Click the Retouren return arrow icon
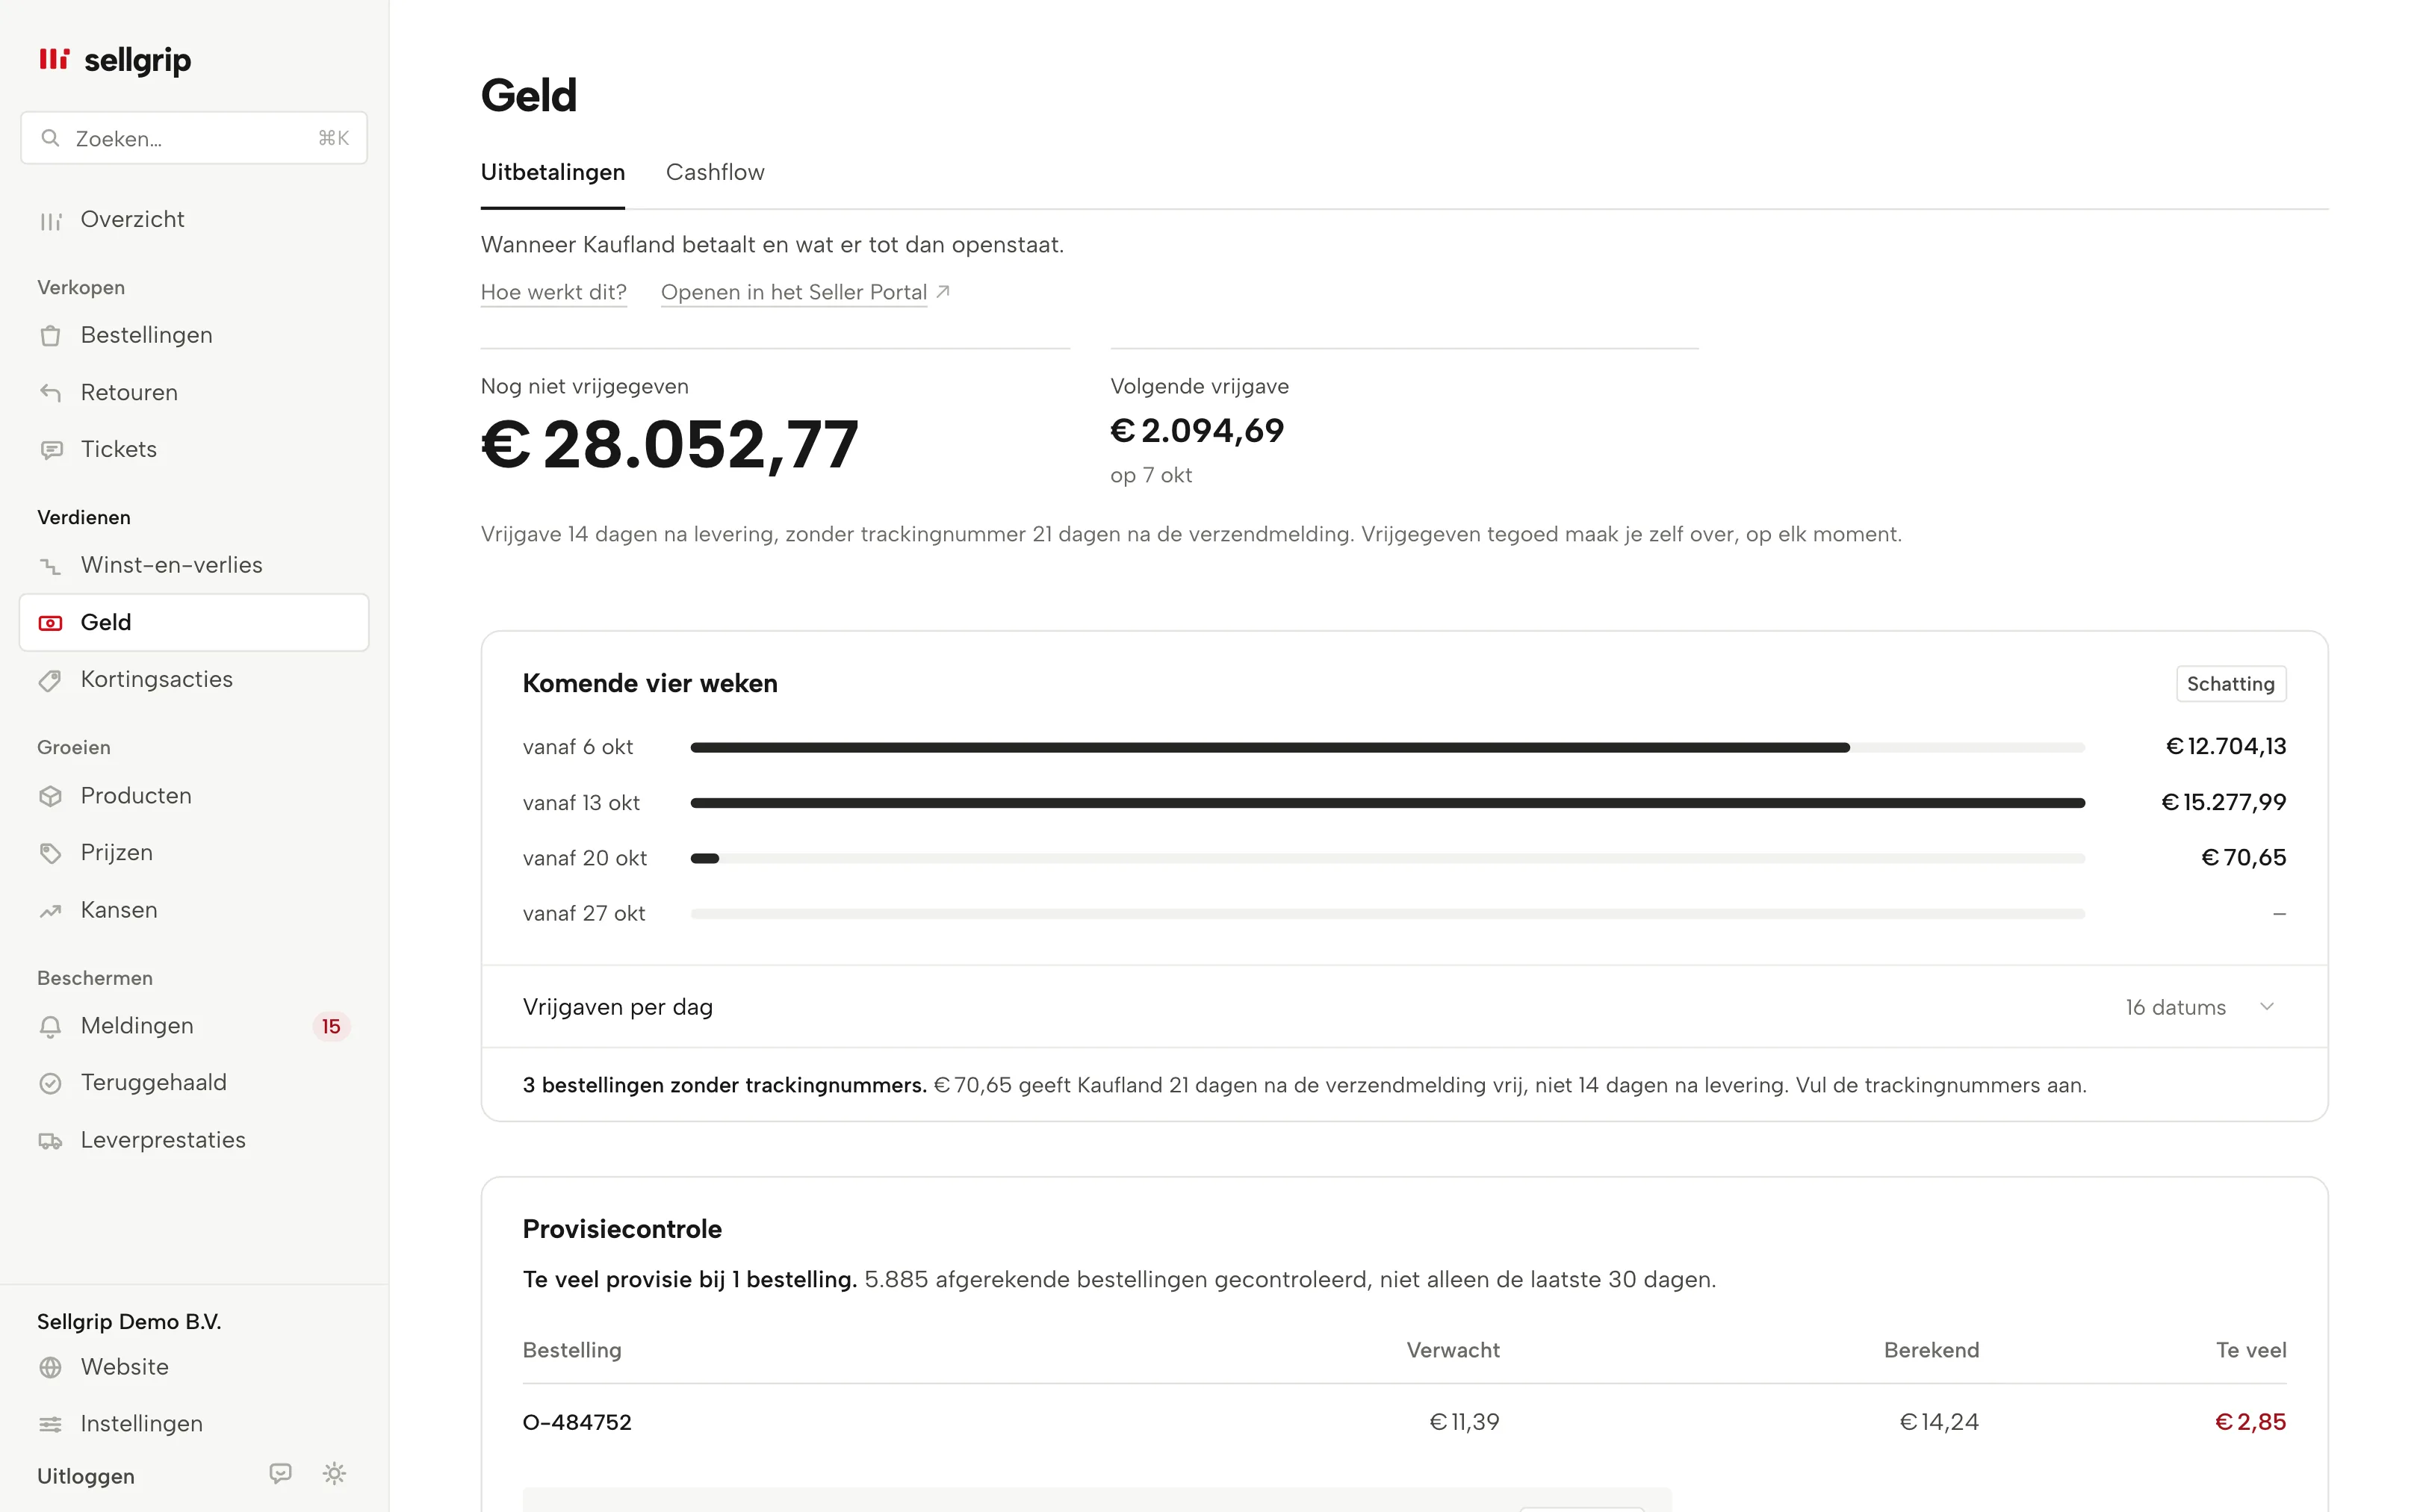 [50, 393]
